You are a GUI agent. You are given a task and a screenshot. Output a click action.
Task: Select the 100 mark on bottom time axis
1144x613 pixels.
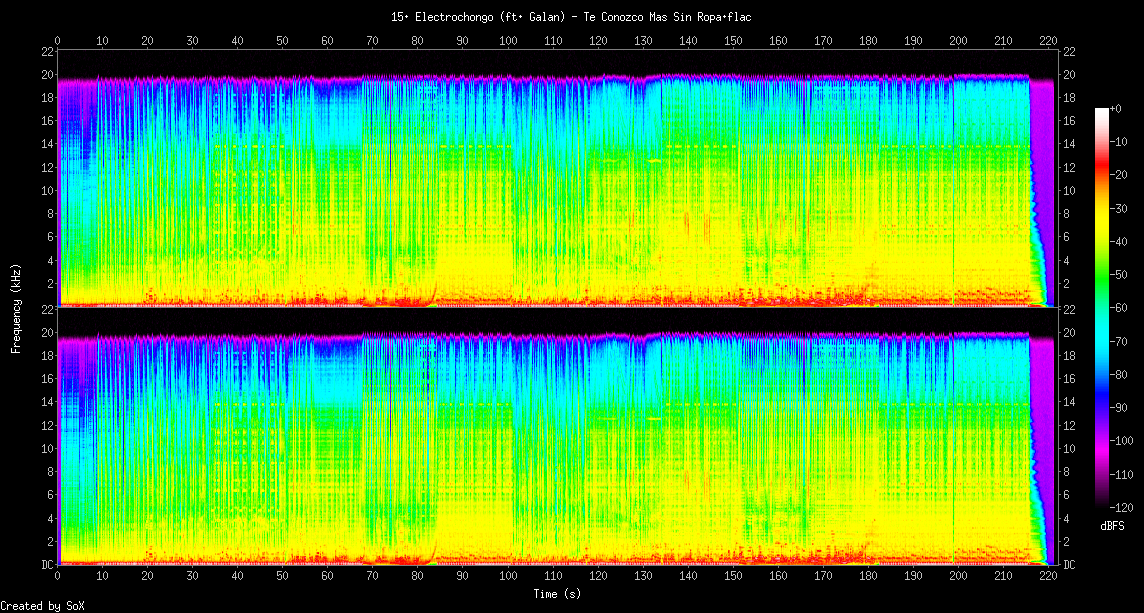tap(508, 577)
